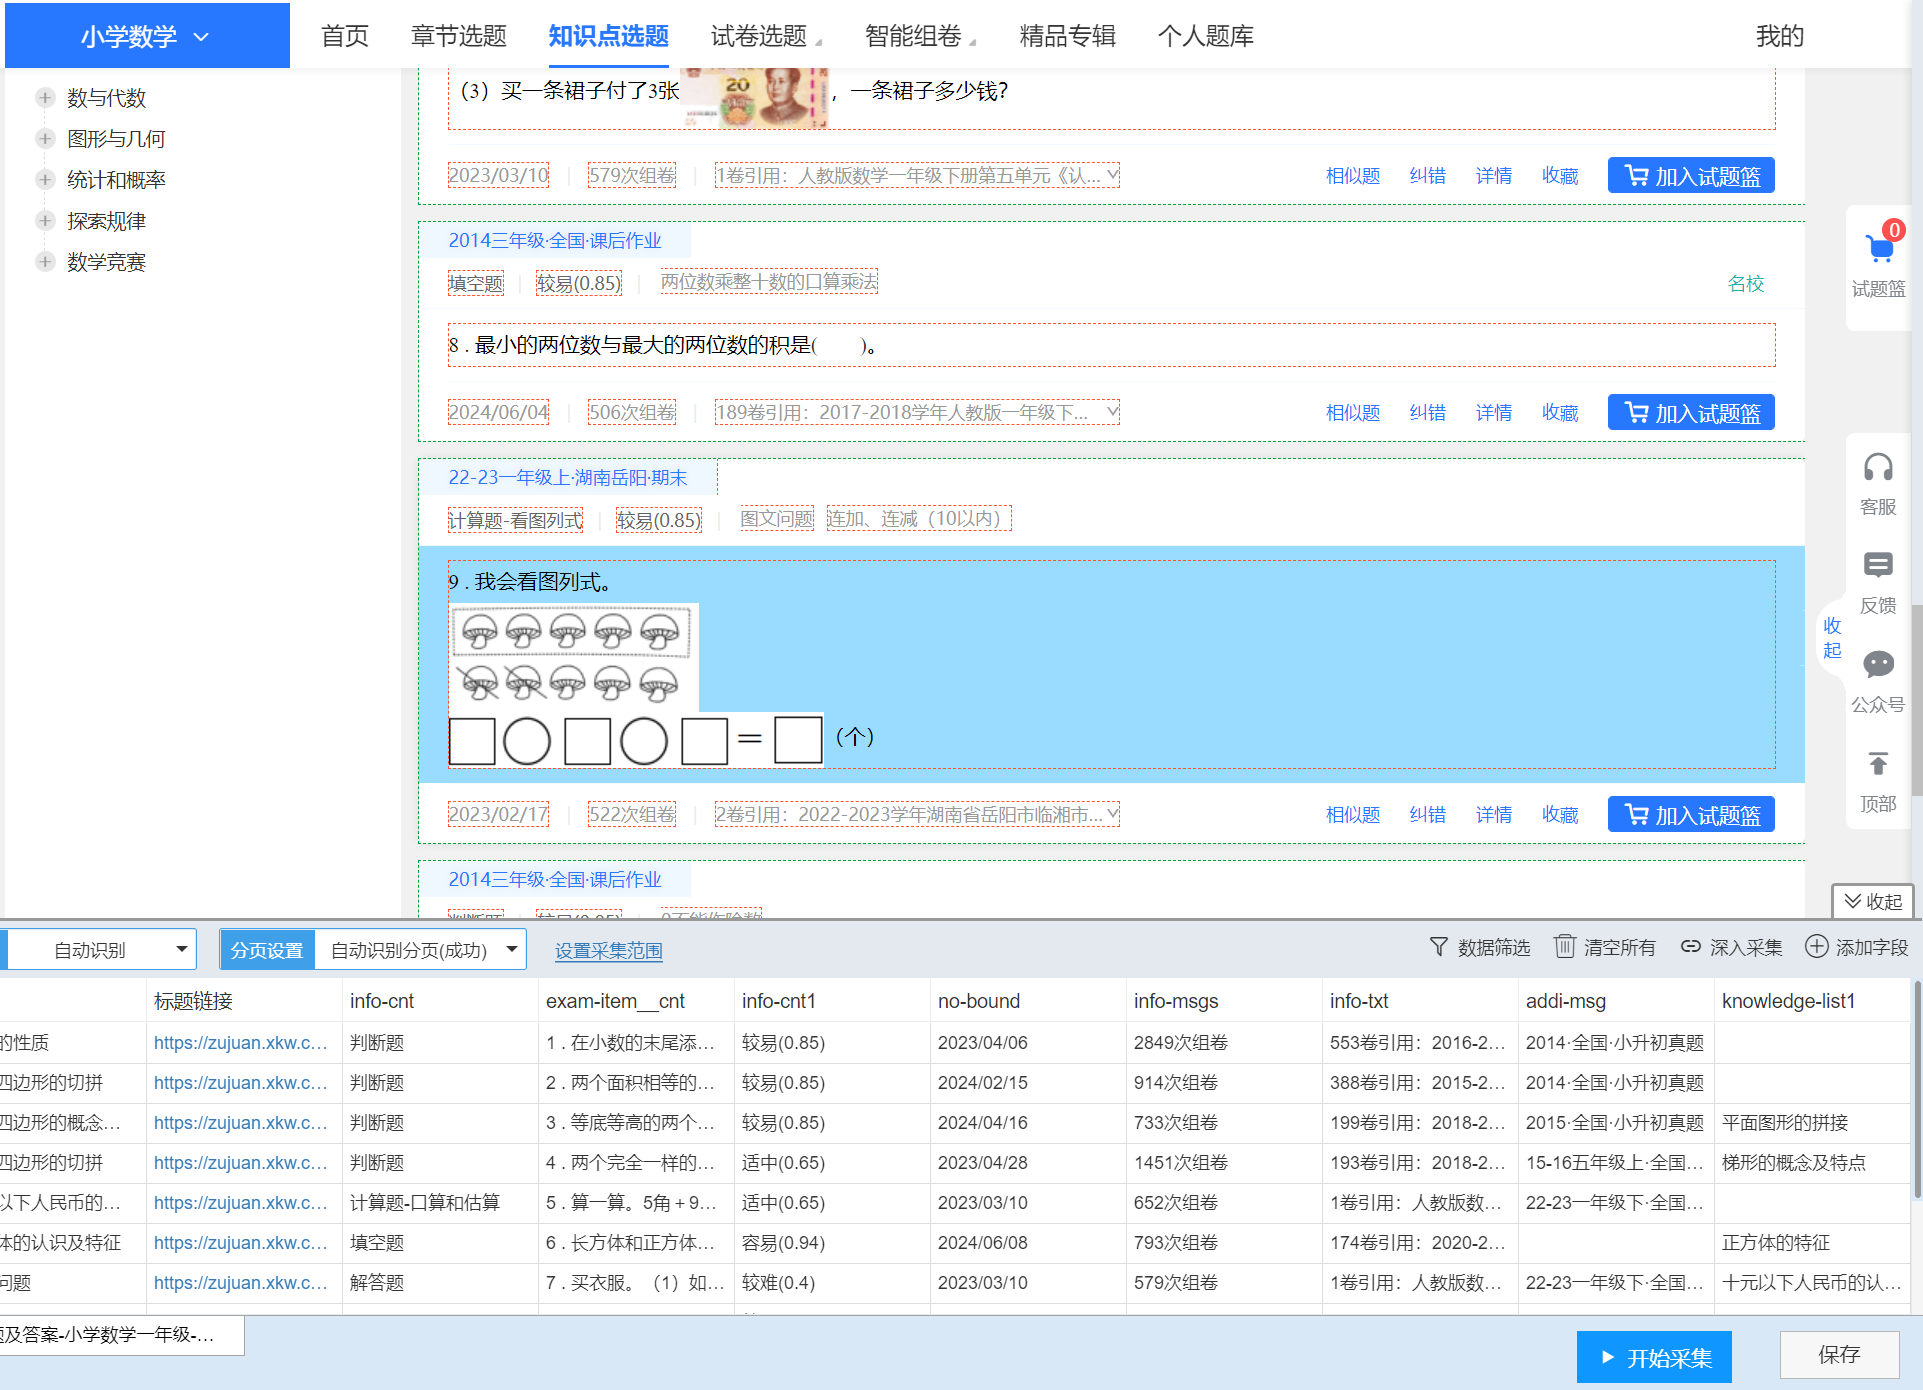Click the 数据筛选 filter icon
1923x1390 pixels.
pos(1439,946)
